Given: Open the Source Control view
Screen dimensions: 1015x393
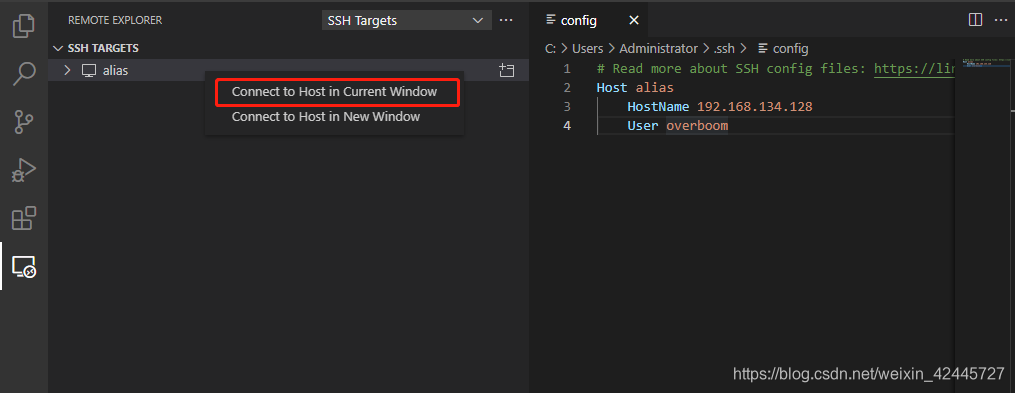Looking at the screenshot, I should (24, 122).
